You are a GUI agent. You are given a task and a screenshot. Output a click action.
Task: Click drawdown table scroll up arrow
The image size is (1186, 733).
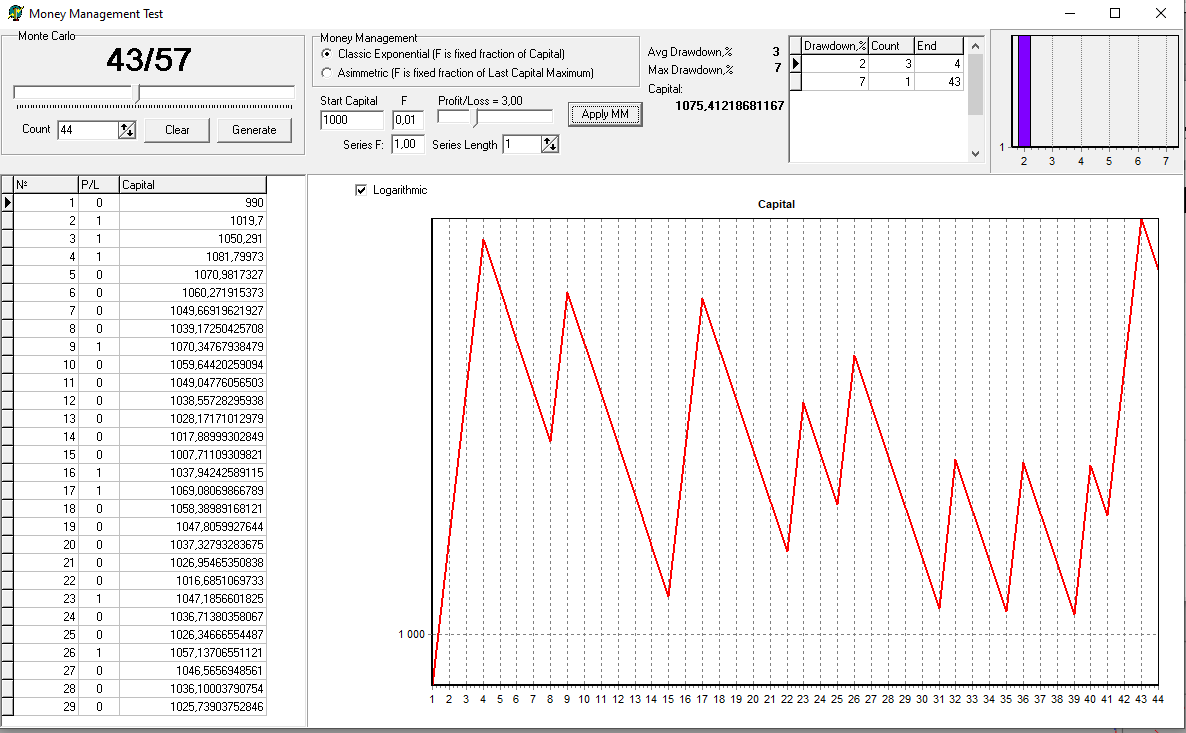(x=975, y=46)
